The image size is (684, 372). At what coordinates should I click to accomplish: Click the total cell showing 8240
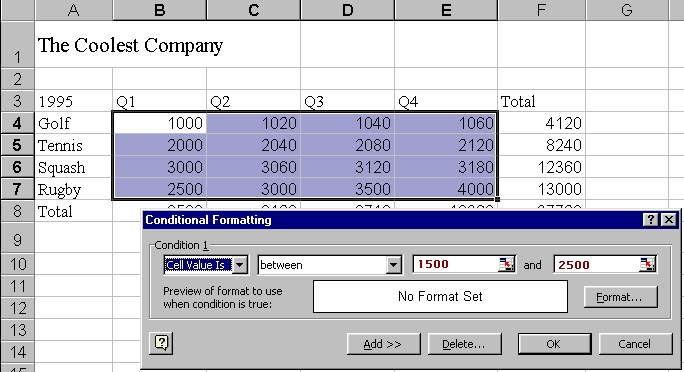[541, 145]
